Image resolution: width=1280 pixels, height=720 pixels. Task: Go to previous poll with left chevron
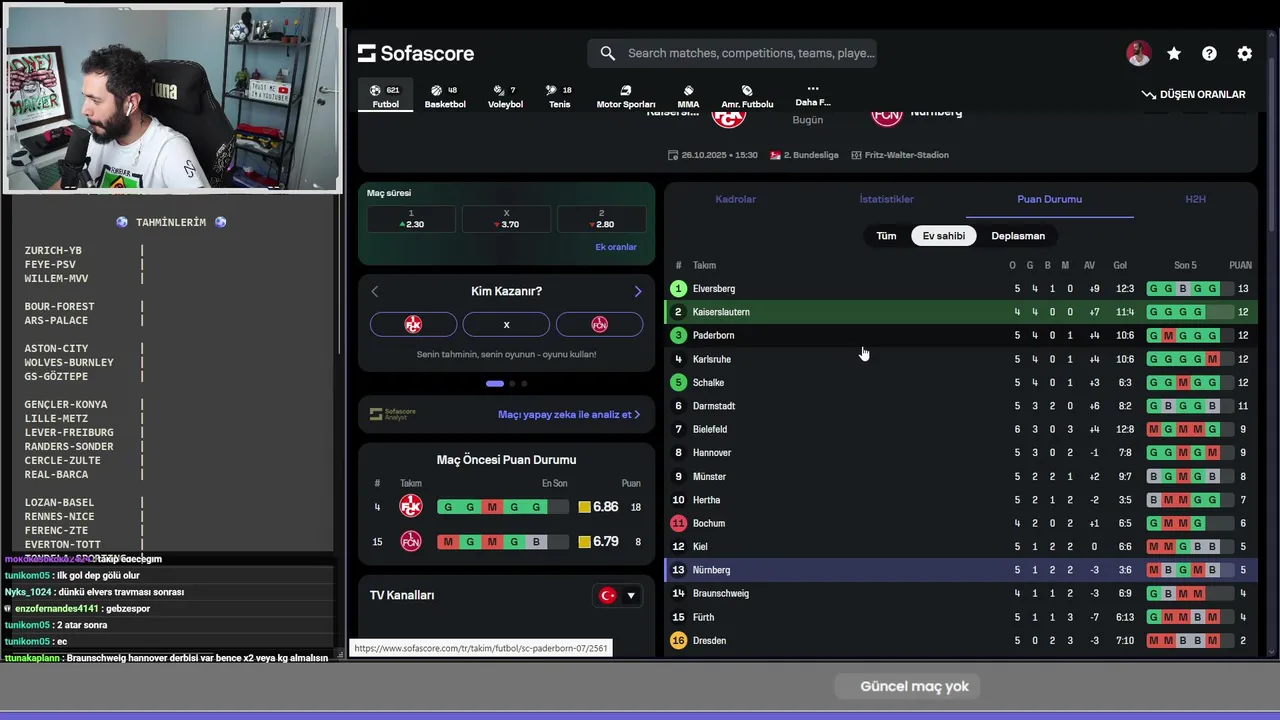click(x=375, y=291)
